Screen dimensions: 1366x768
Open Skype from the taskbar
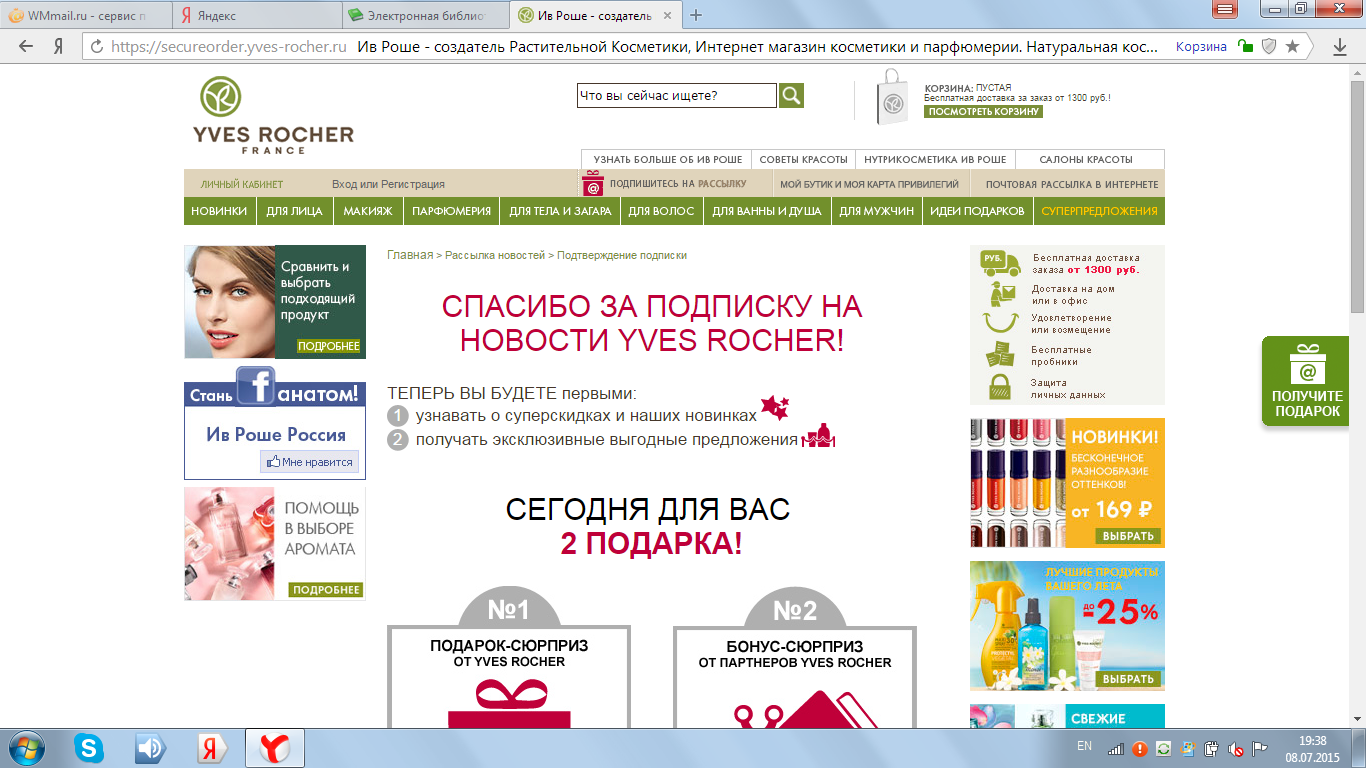[x=89, y=748]
